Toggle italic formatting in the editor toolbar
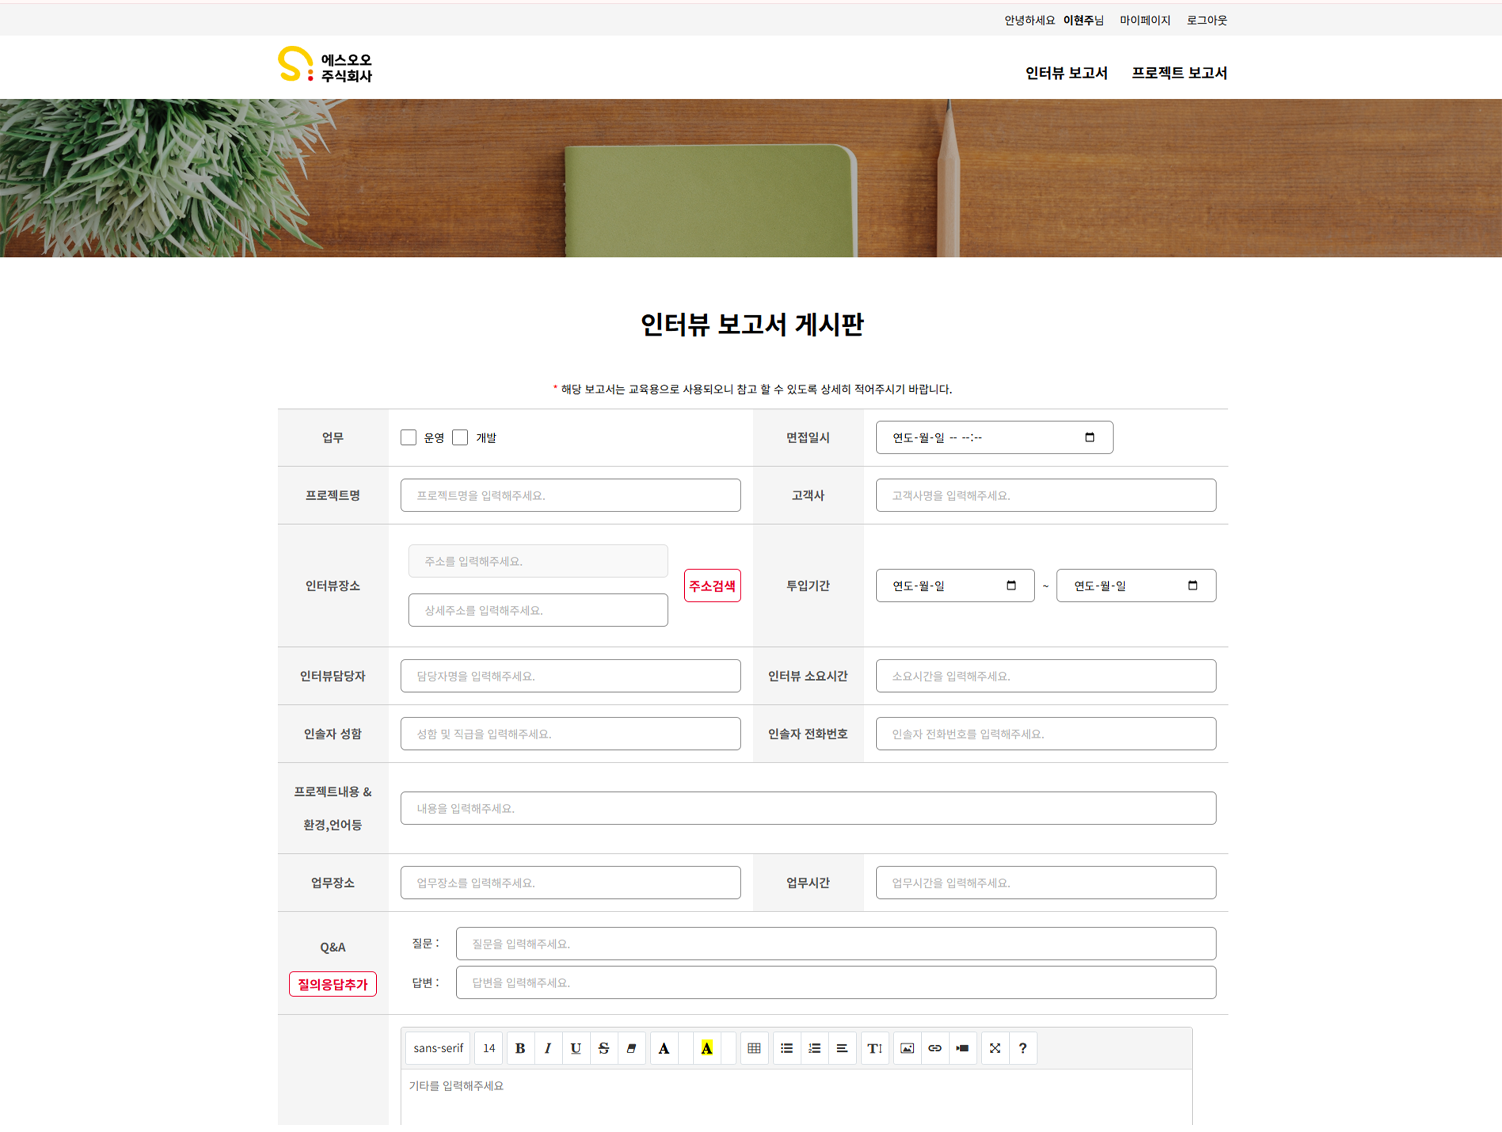Screen dimensions: 1502x1132 547,1048
